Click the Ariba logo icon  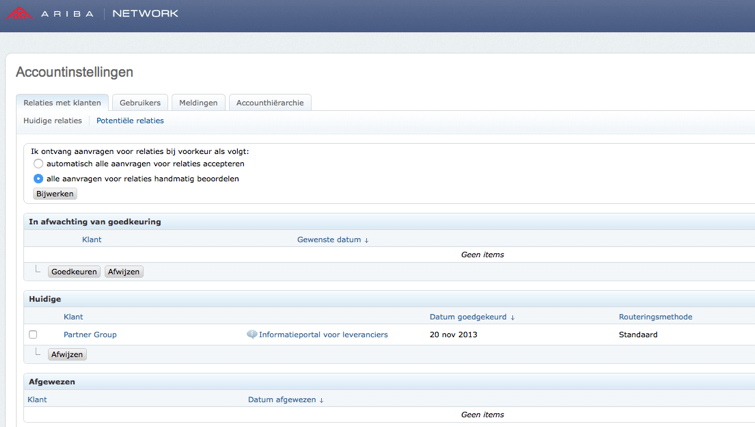(19, 13)
